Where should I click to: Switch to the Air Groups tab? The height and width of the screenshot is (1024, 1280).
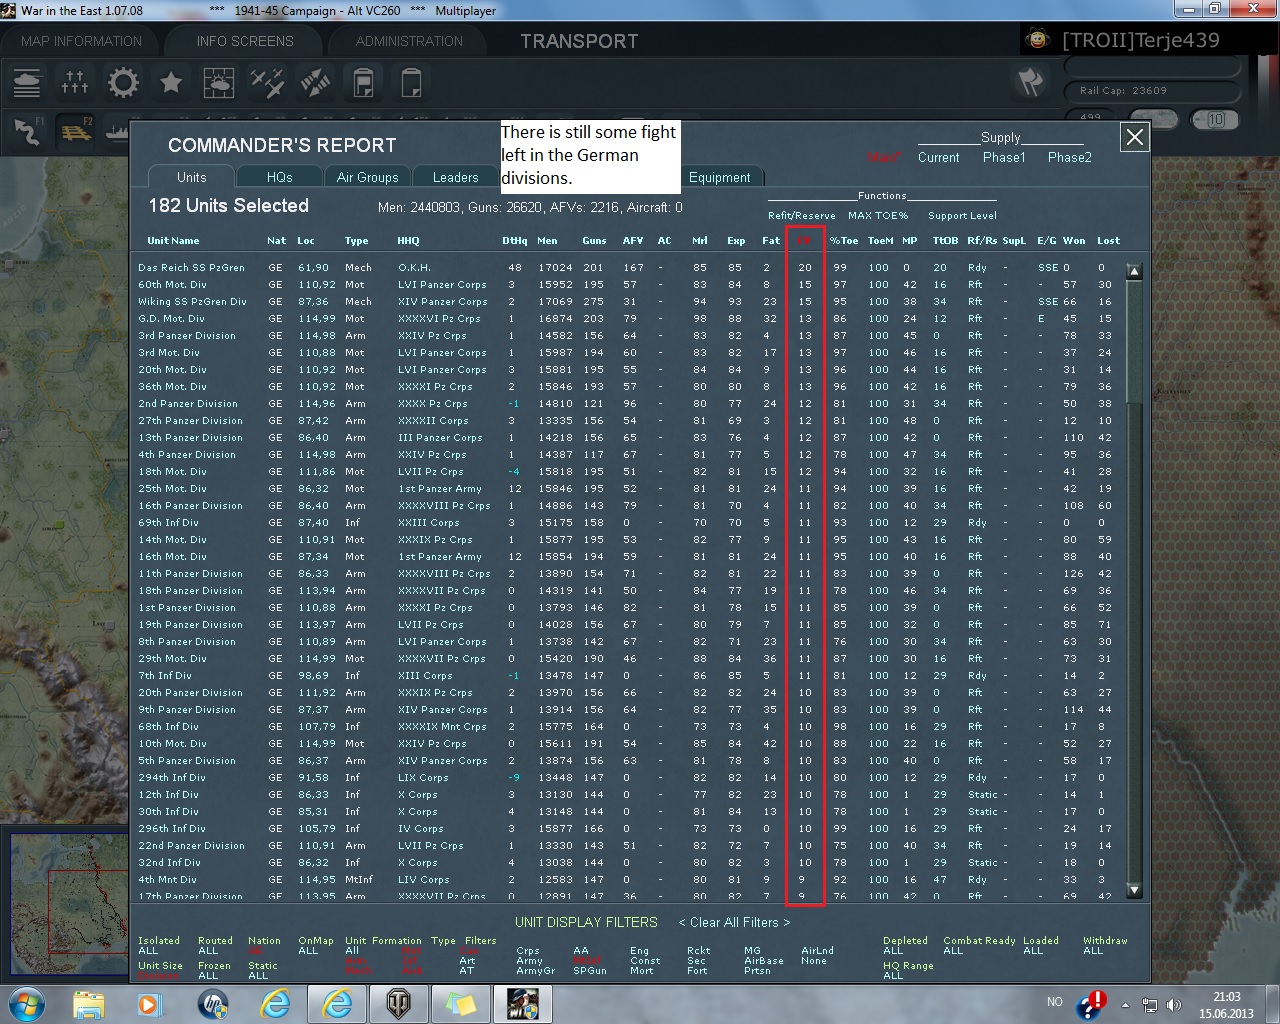click(x=367, y=177)
